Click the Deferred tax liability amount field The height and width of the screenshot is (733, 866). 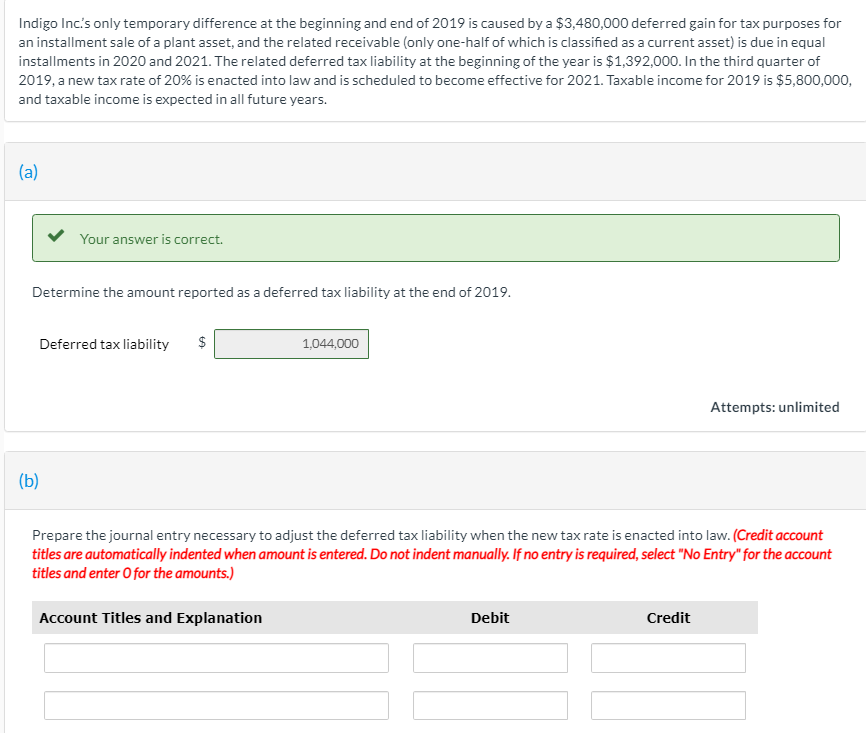(x=291, y=344)
